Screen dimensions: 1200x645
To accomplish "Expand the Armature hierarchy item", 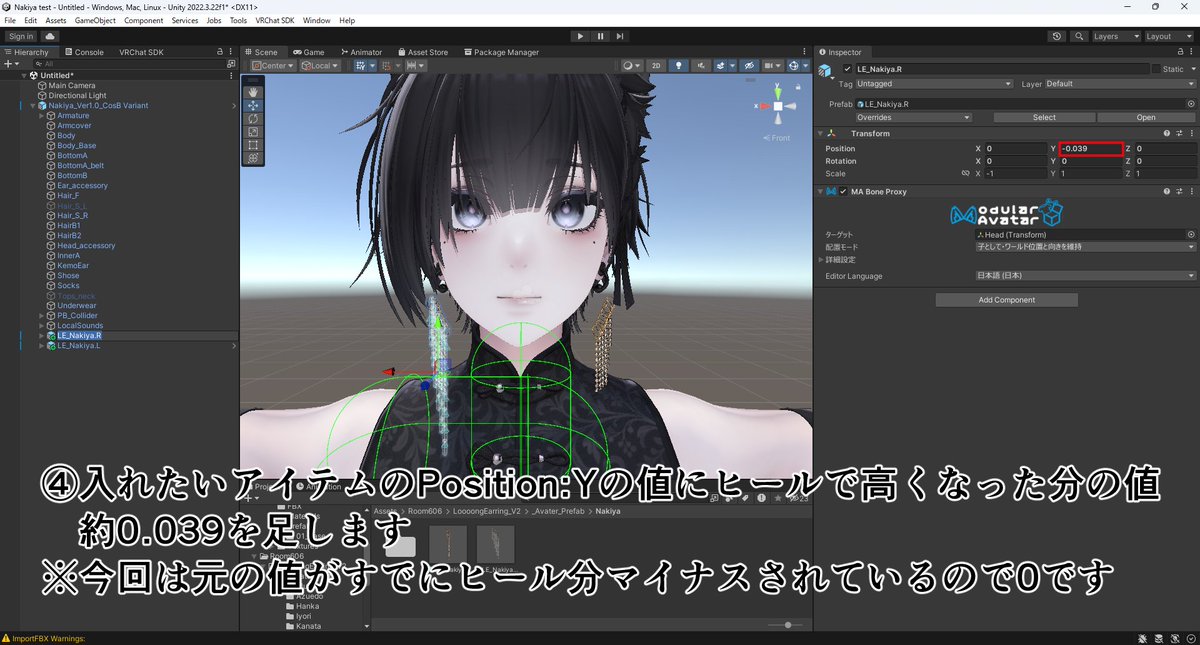I will 42,116.
